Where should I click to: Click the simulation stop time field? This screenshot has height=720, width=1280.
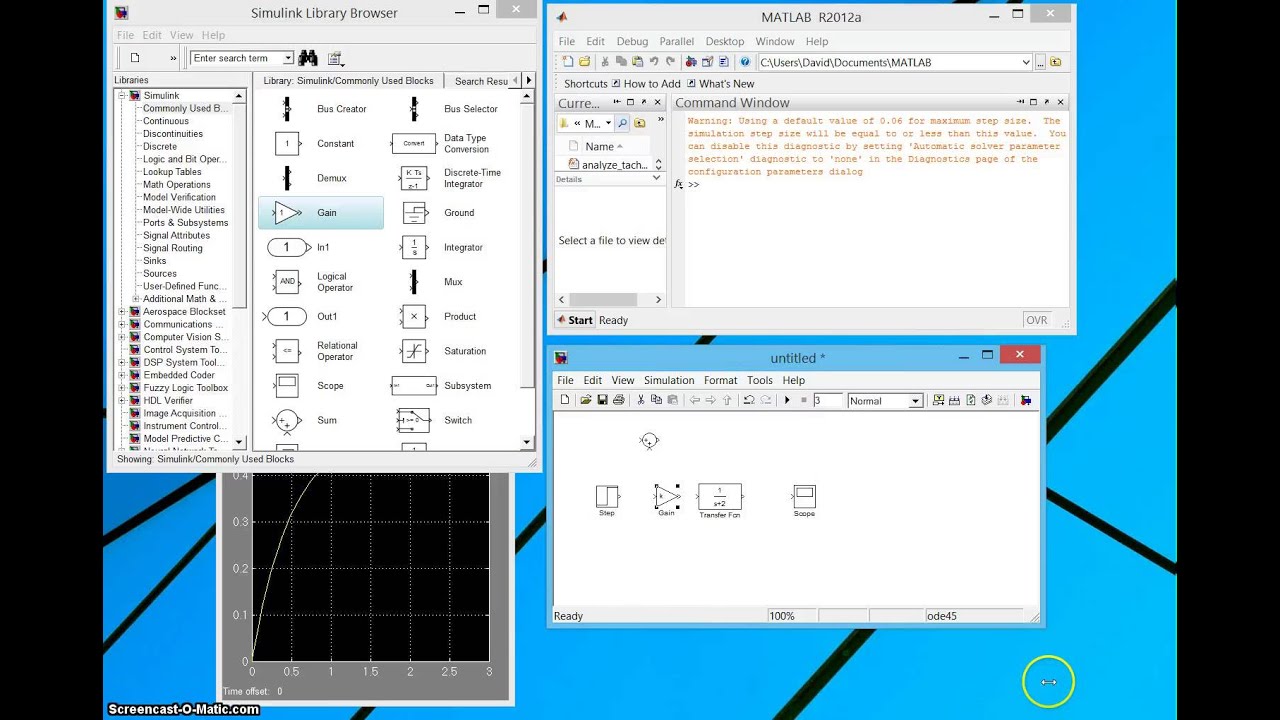(x=827, y=401)
